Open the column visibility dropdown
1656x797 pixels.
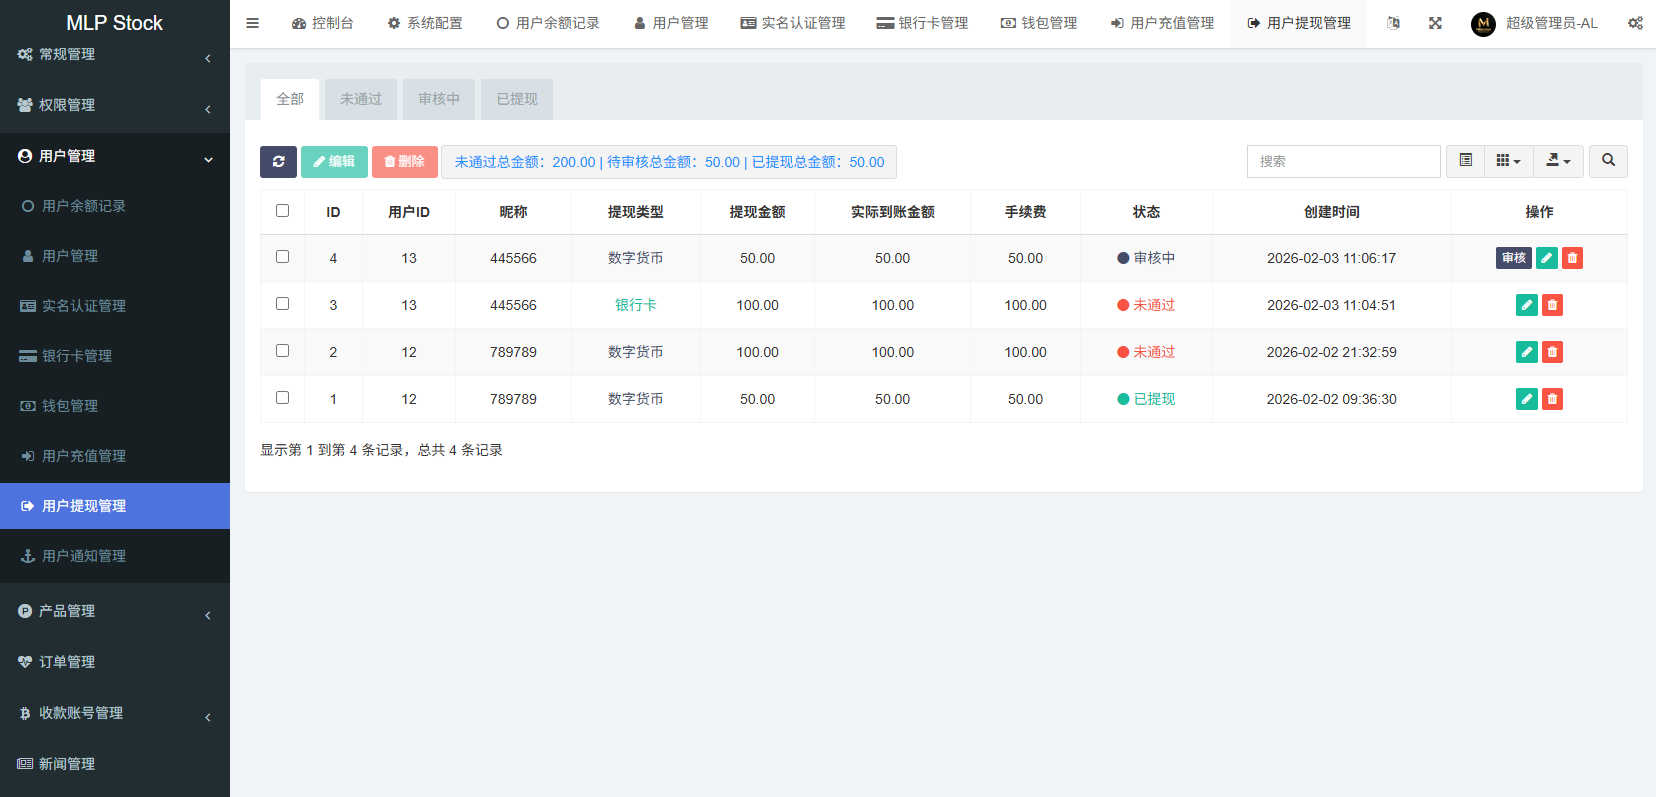[1508, 161]
